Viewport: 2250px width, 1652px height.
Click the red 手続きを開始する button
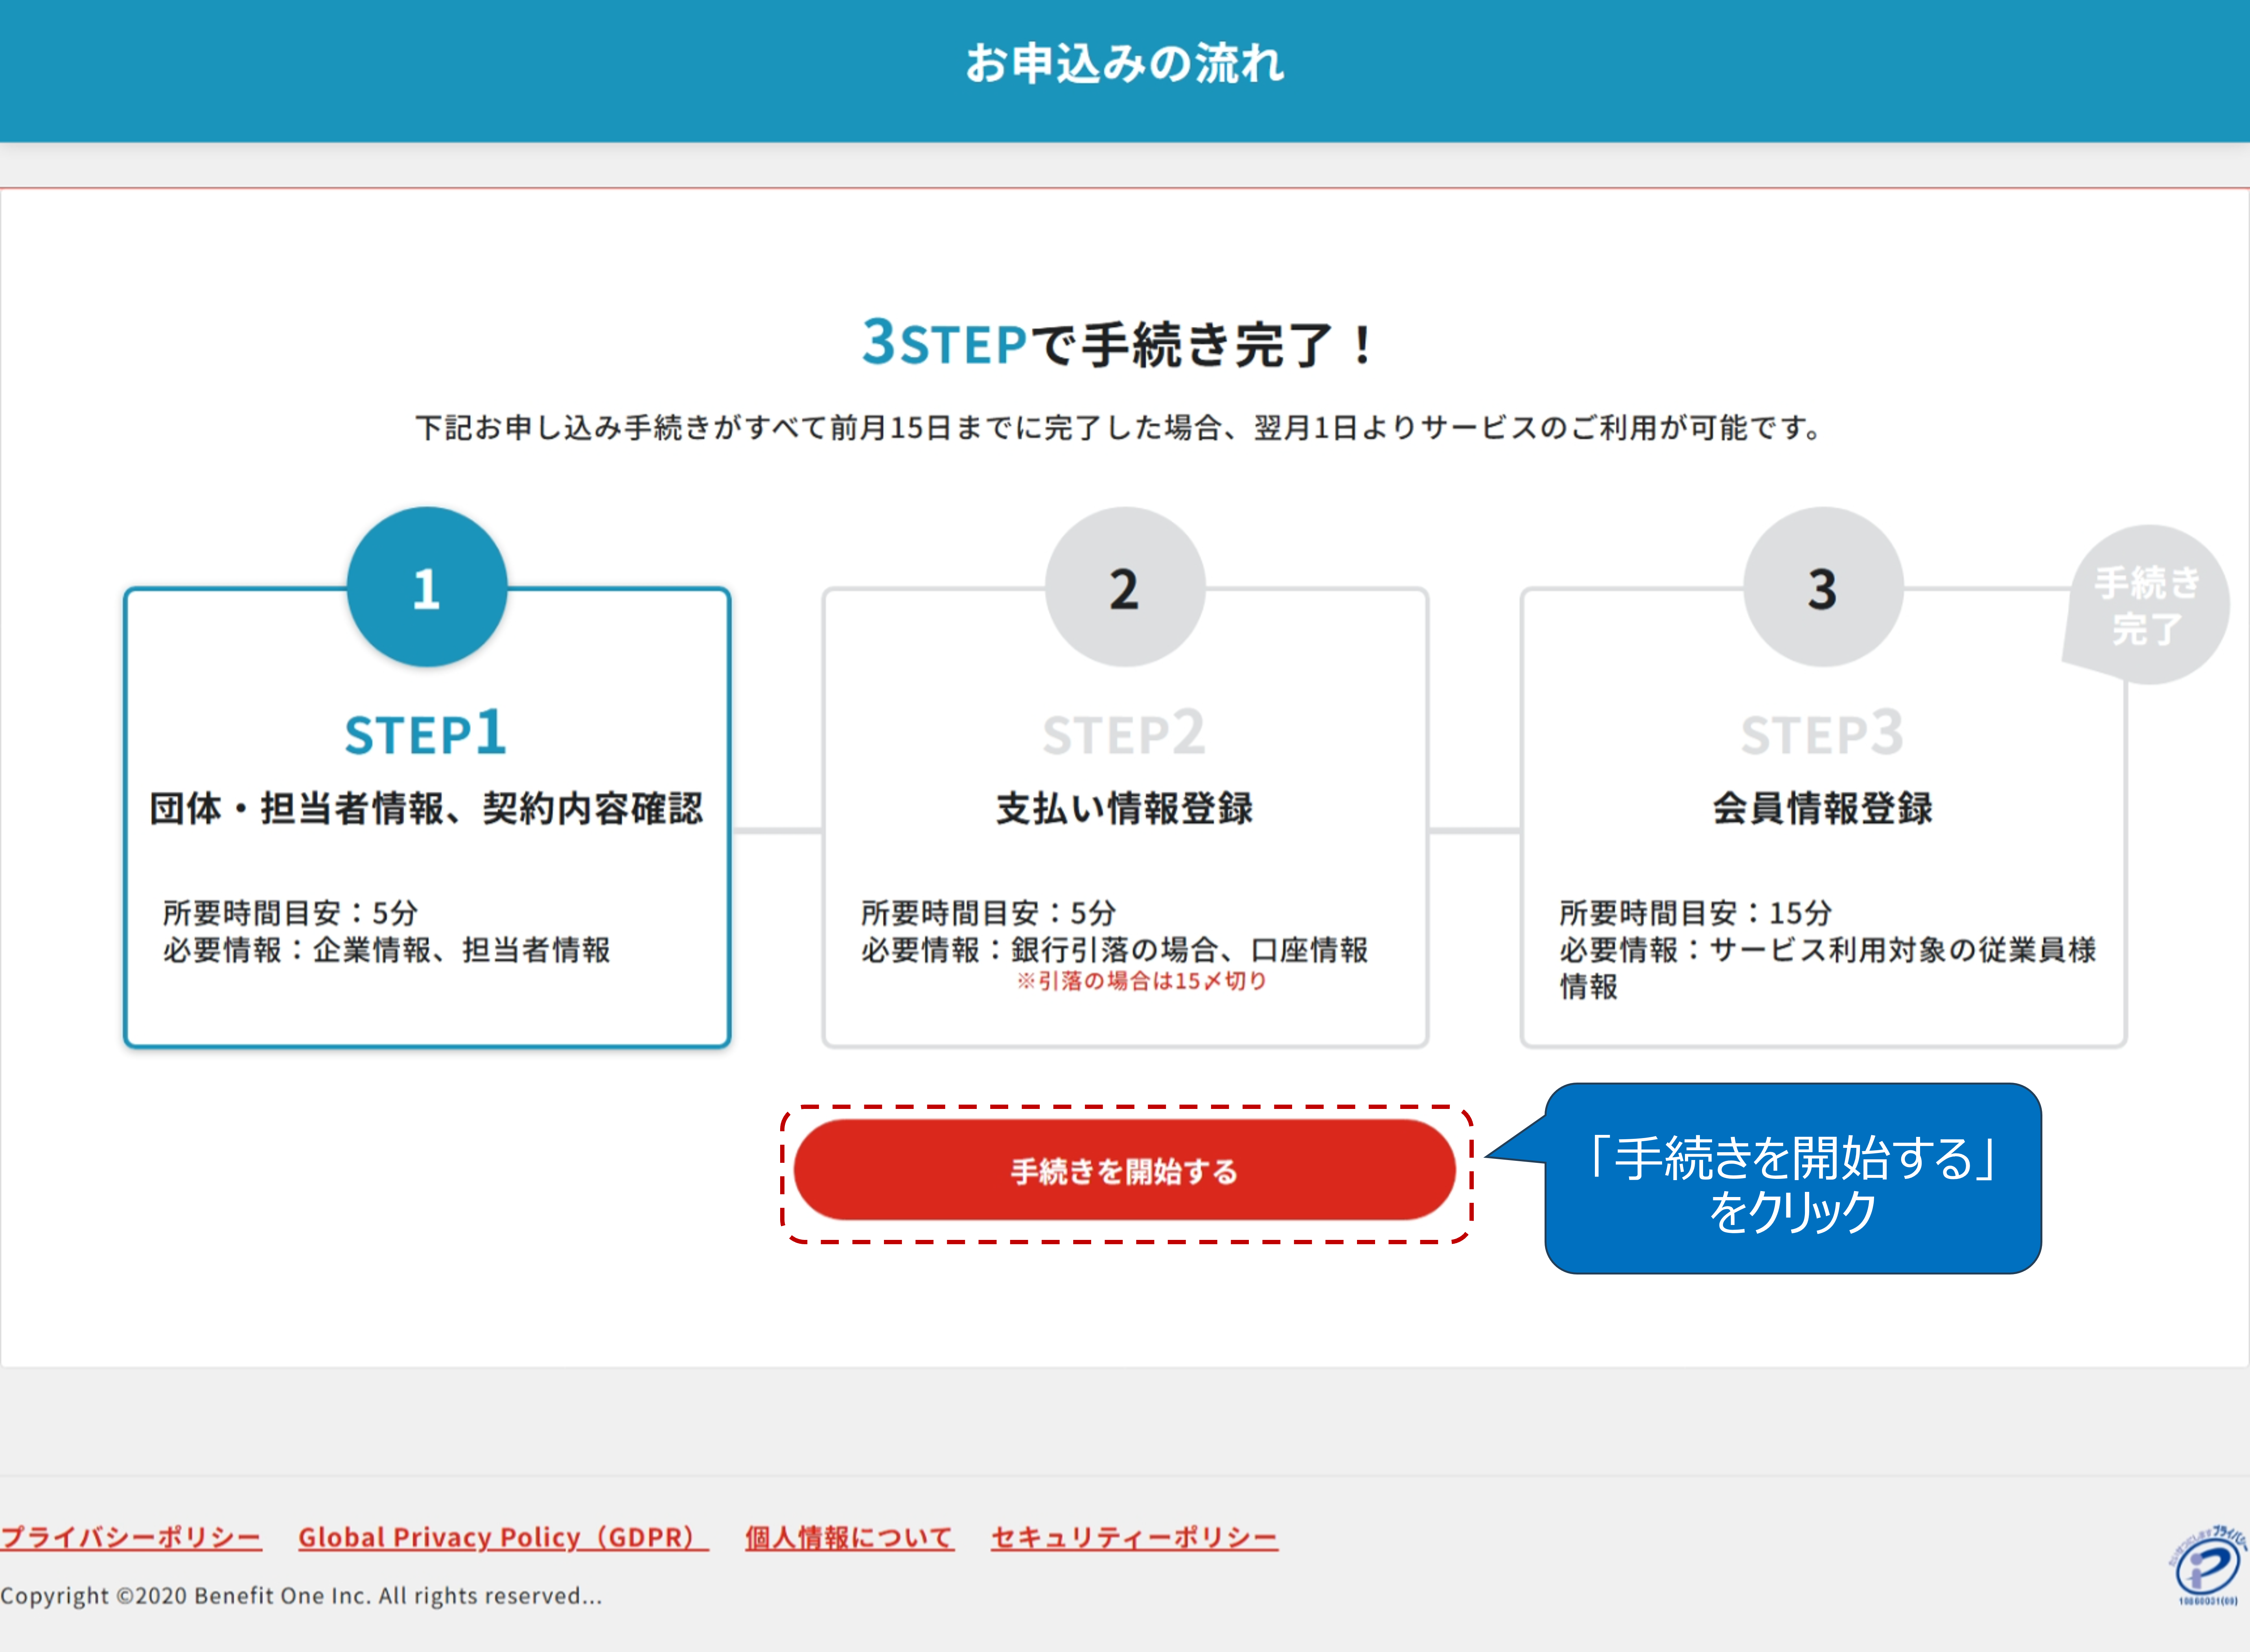(x=1124, y=1170)
